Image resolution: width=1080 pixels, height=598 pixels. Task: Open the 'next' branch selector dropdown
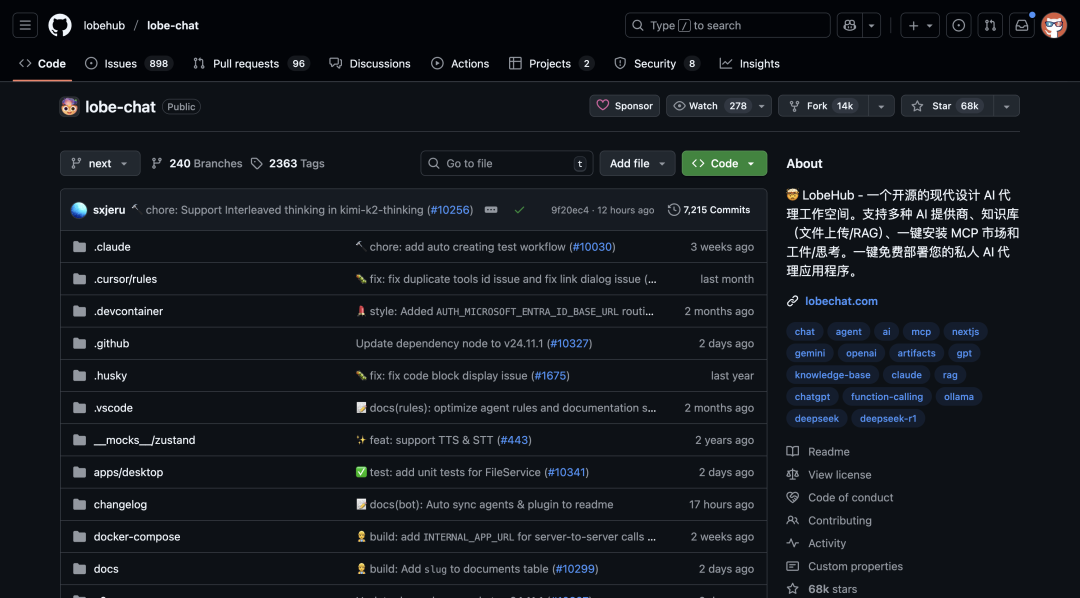click(x=100, y=163)
